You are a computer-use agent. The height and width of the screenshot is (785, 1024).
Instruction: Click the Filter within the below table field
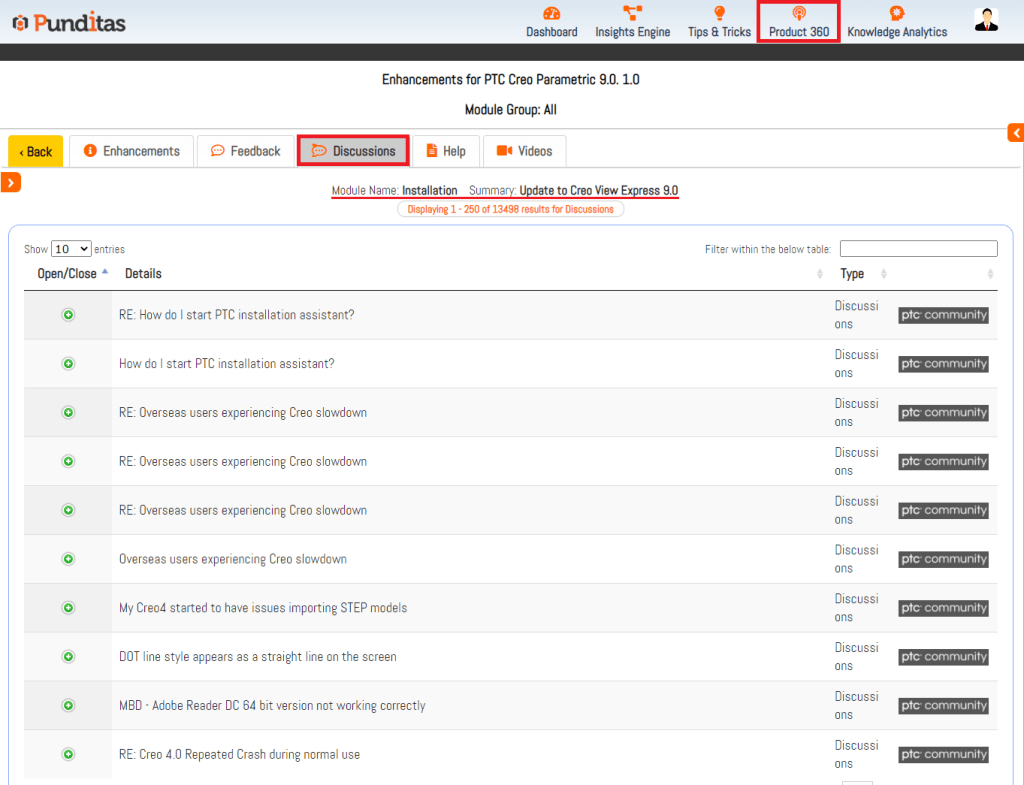pos(918,249)
